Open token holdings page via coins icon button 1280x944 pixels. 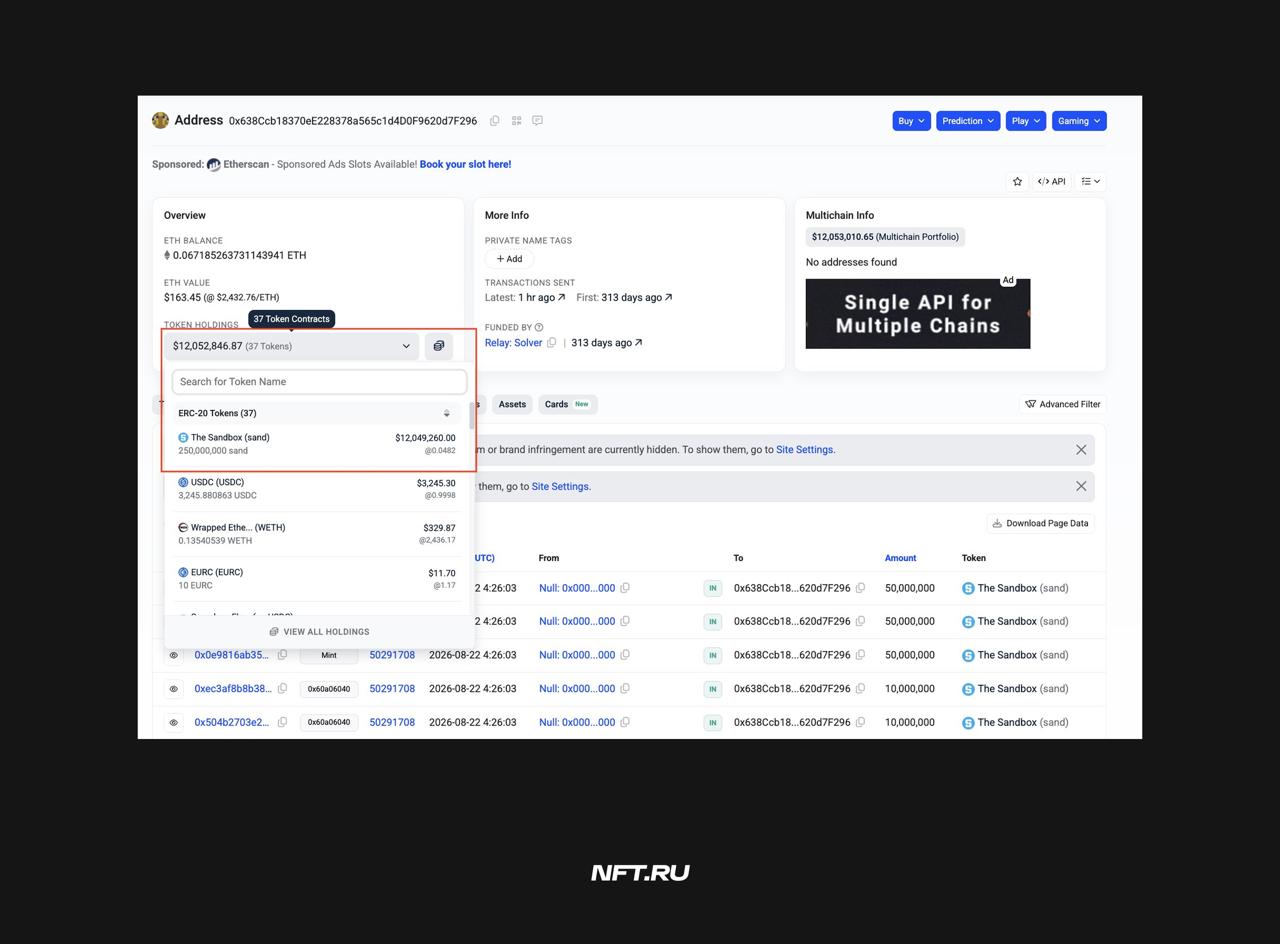438,346
